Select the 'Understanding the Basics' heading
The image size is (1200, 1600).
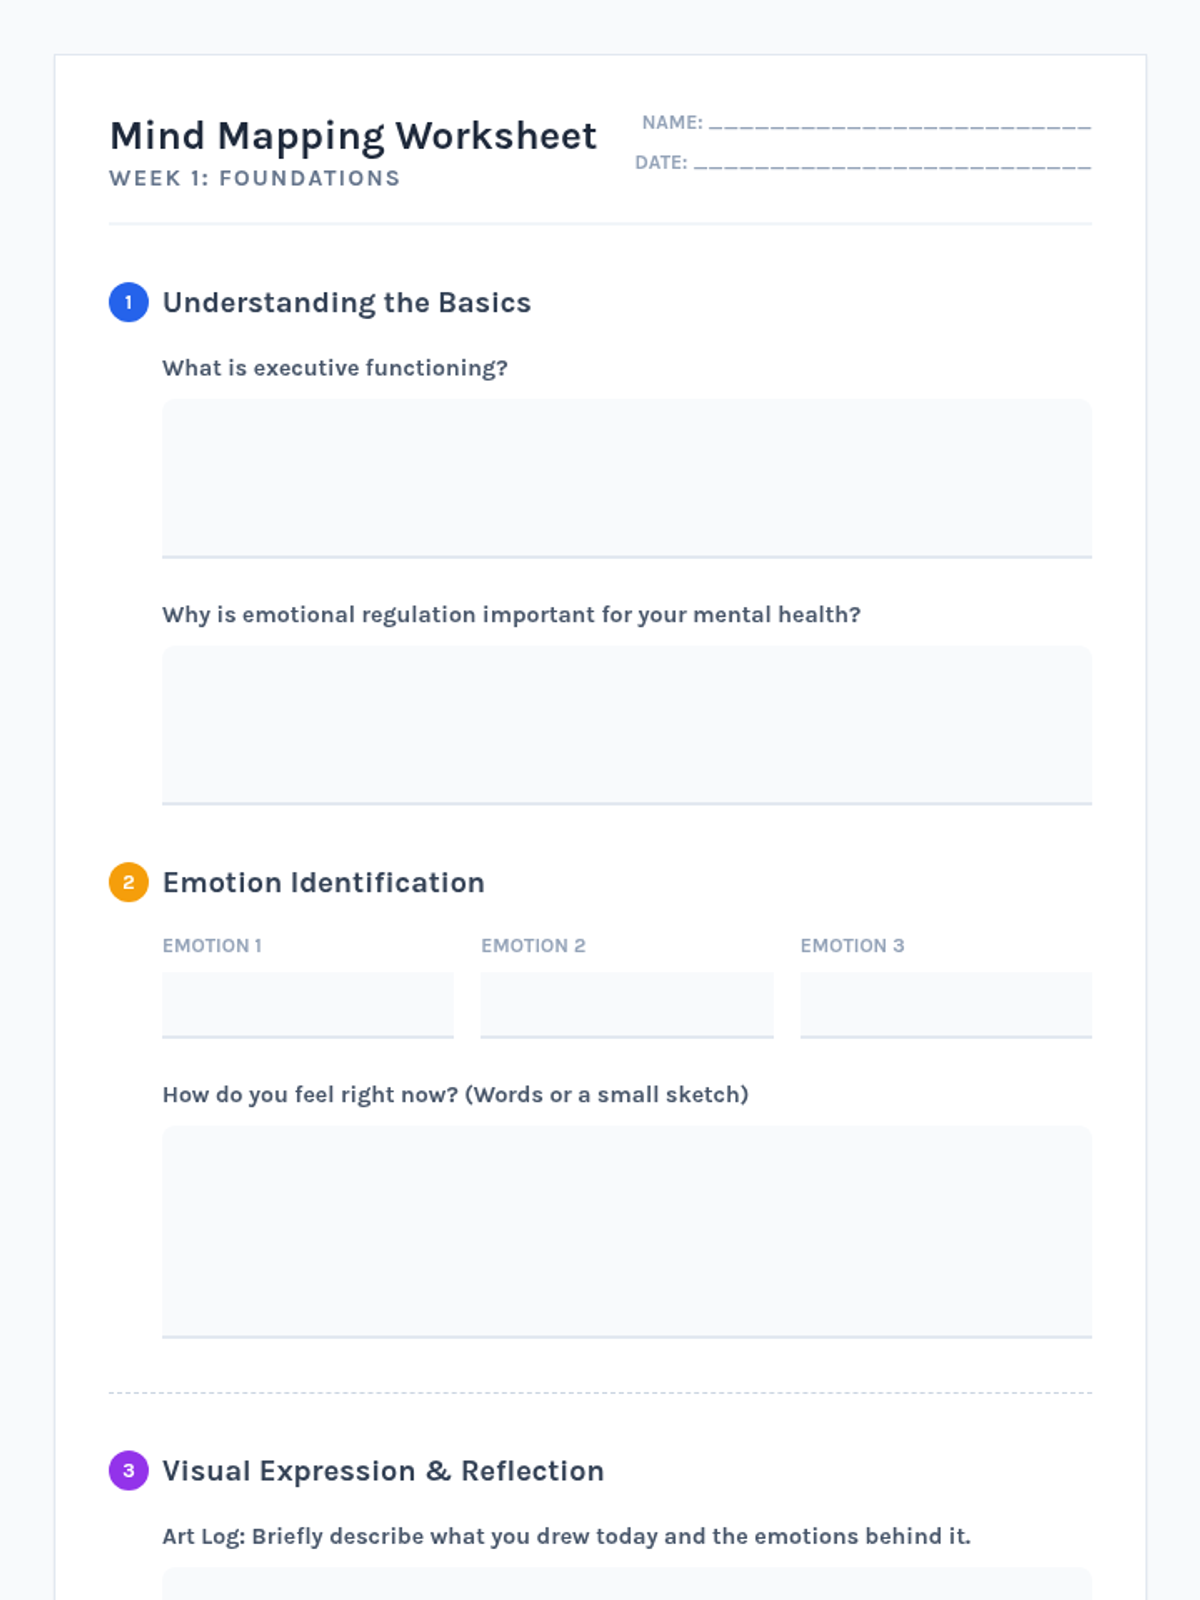click(347, 302)
